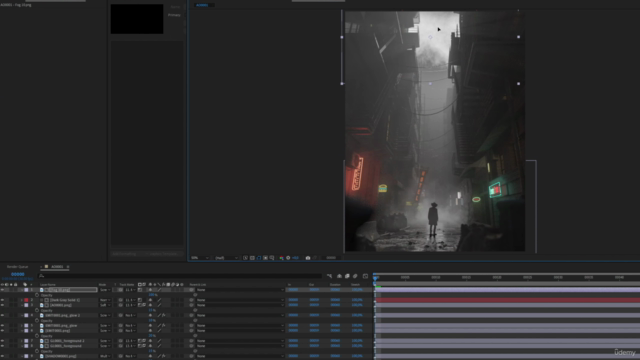The height and width of the screenshot is (360, 640).
Task: Open track matte dropdown for EMIT0001.png_glow 2
Action: (130, 316)
